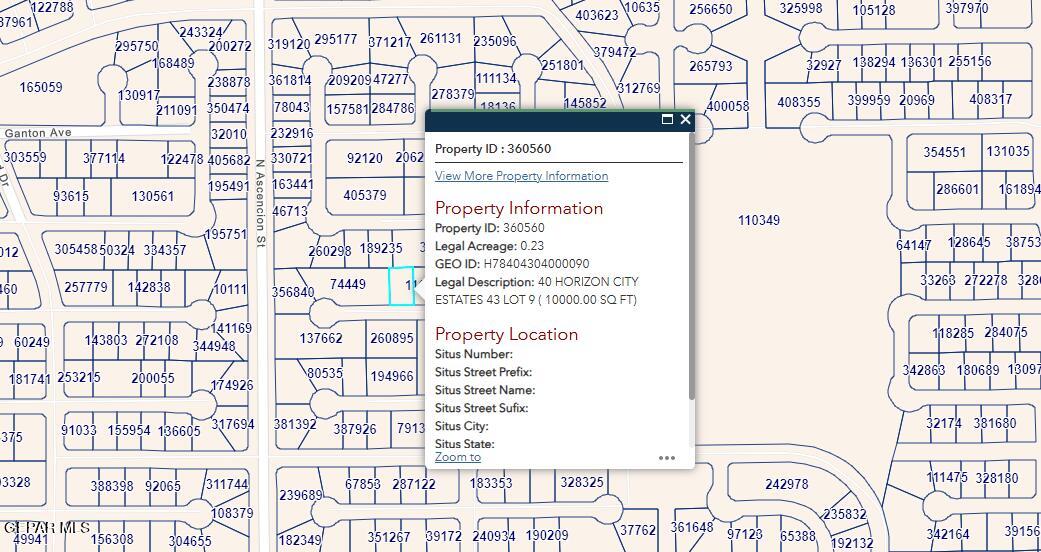Zoom to the selected property
This screenshot has width=1041, height=552.
click(x=457, y=457)
